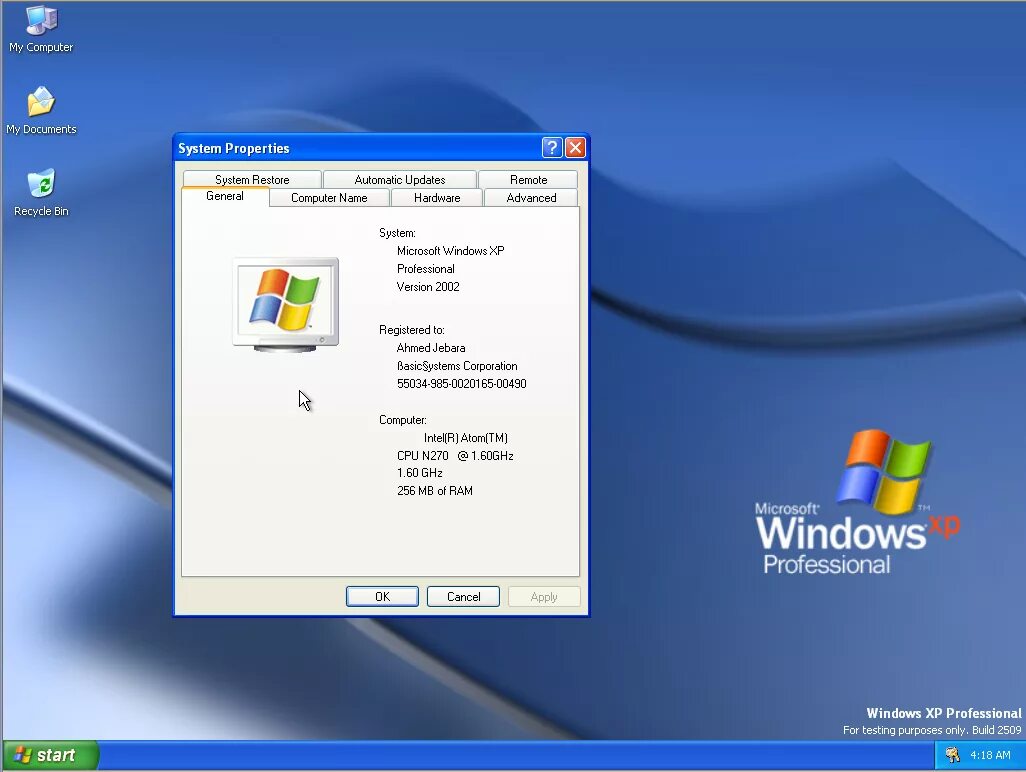Click the 'Computer:' label

click(x=402, y=420)
